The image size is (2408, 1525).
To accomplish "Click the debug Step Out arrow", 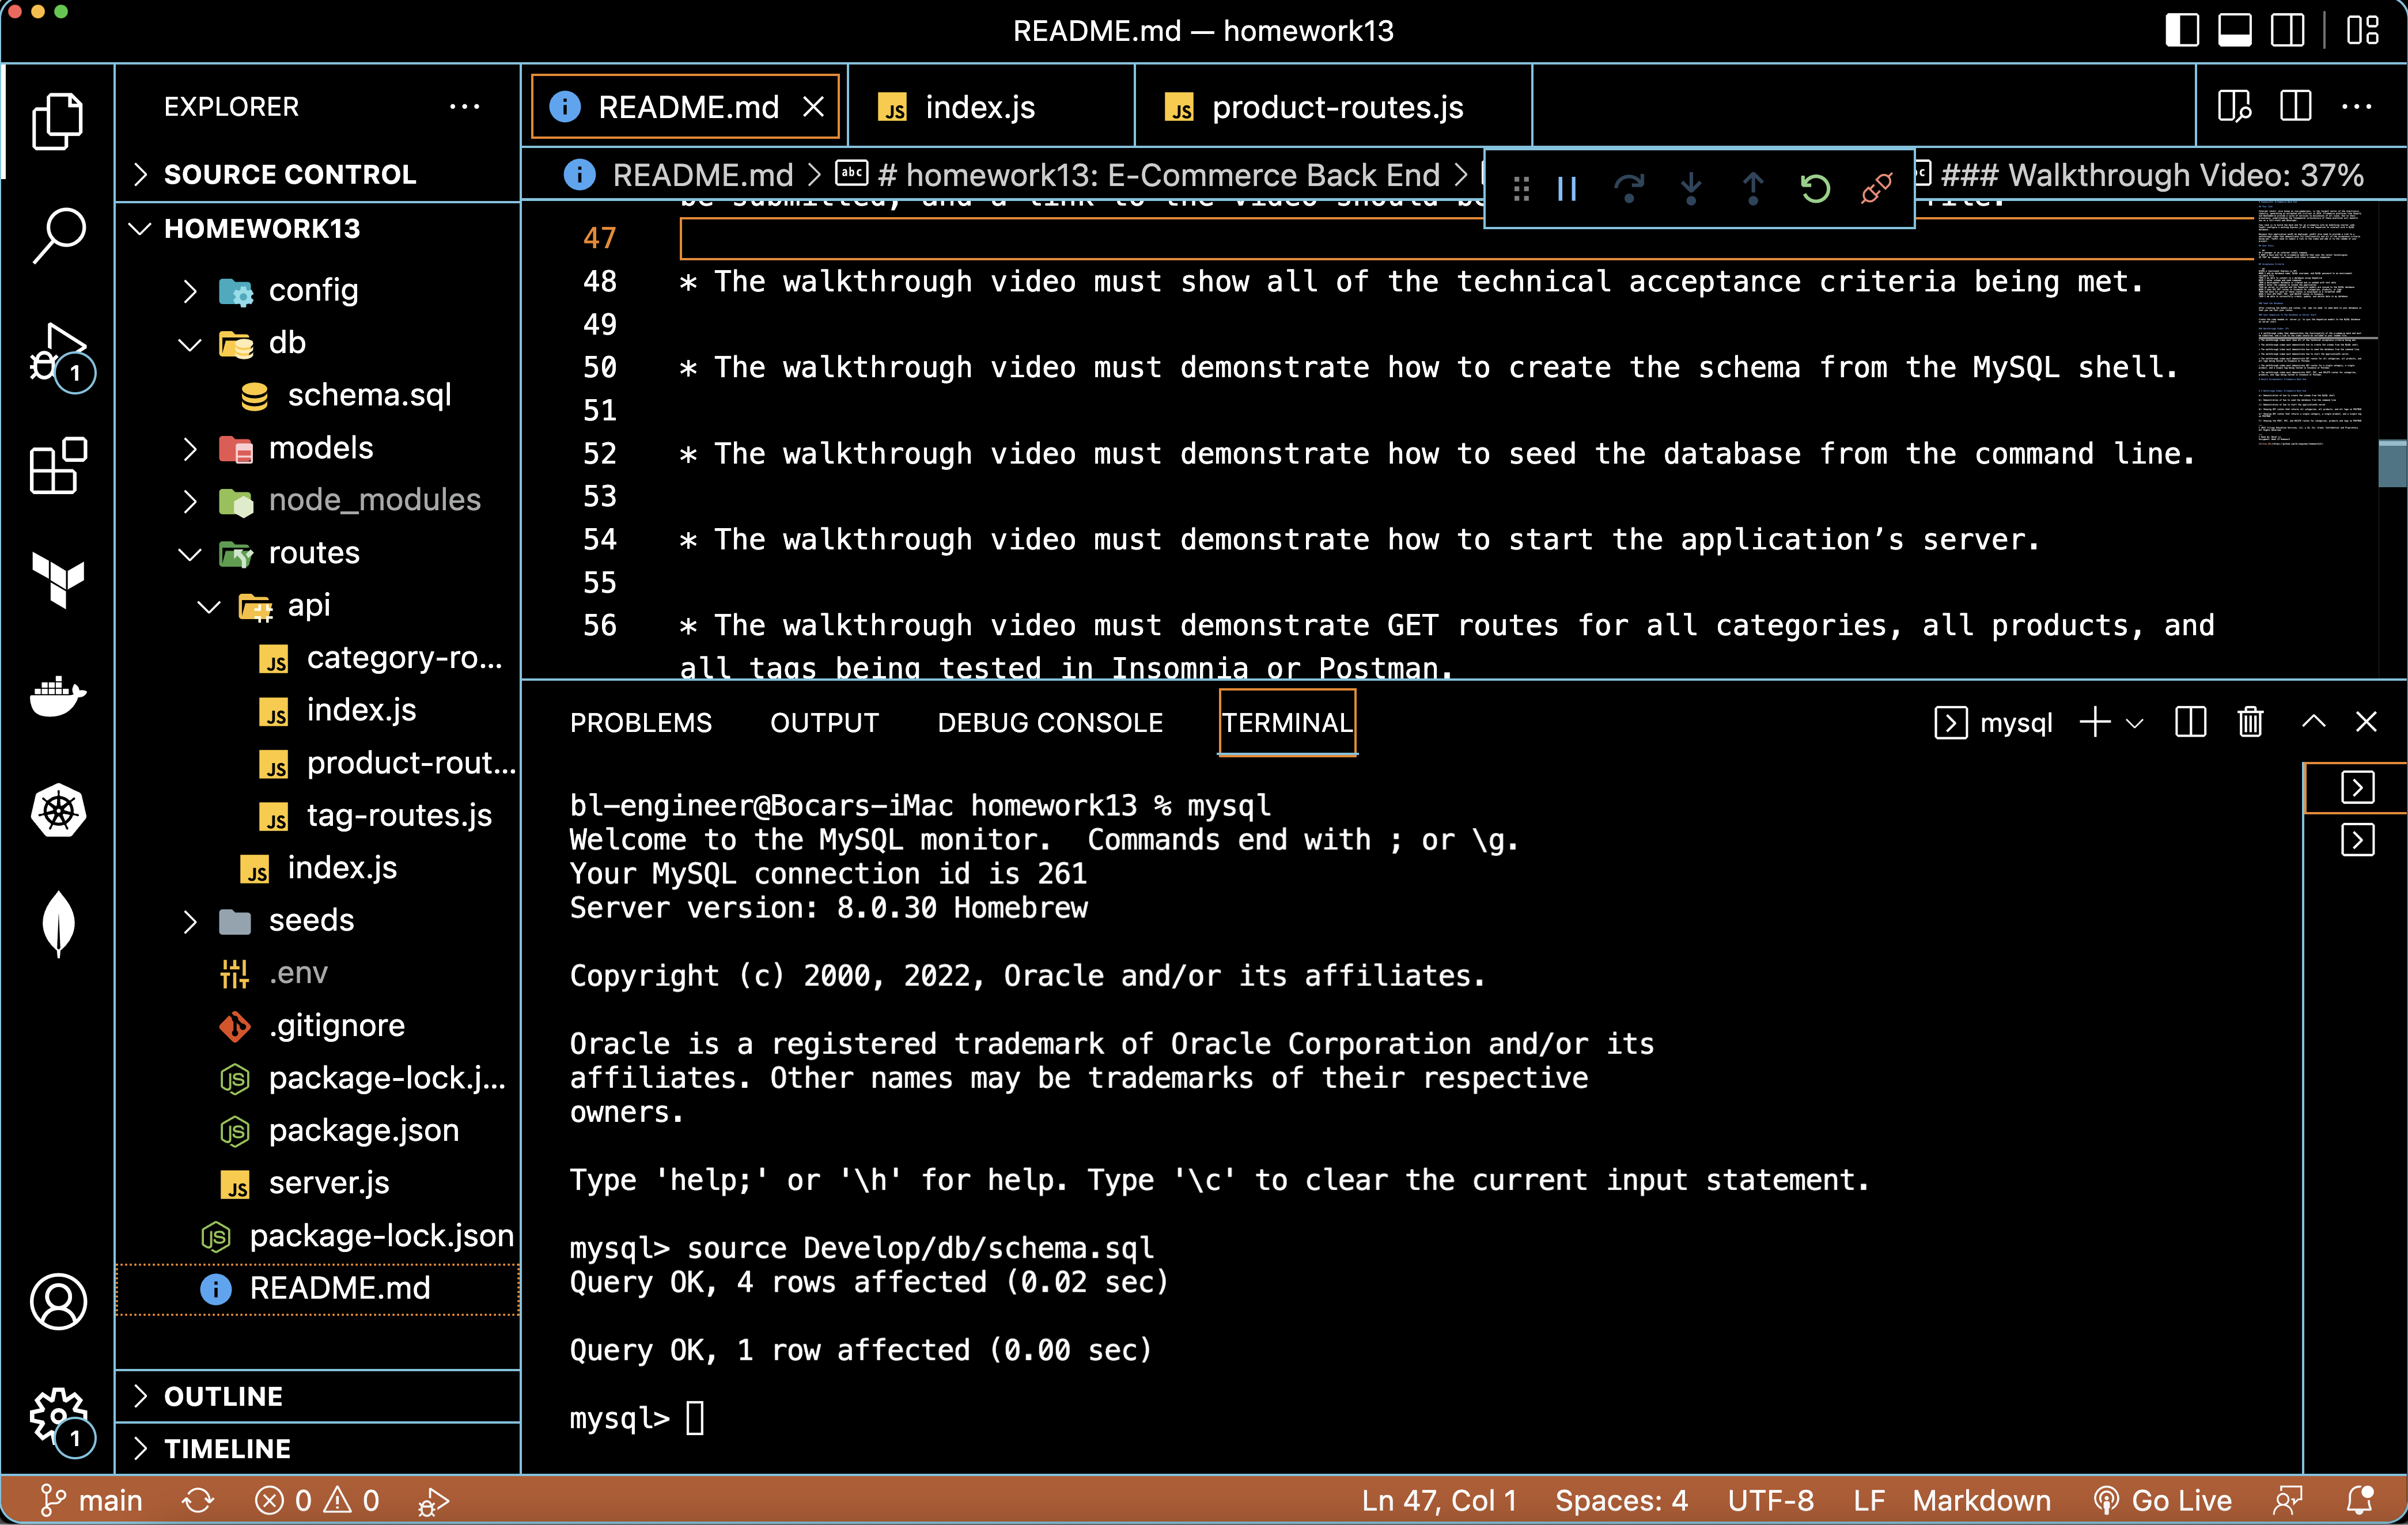I will click(1753, 188).
